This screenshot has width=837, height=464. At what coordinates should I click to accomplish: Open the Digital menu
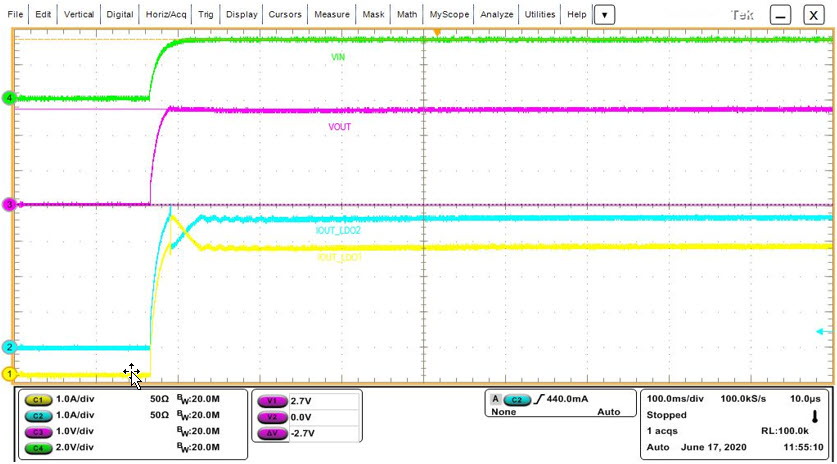coord(120,14)
